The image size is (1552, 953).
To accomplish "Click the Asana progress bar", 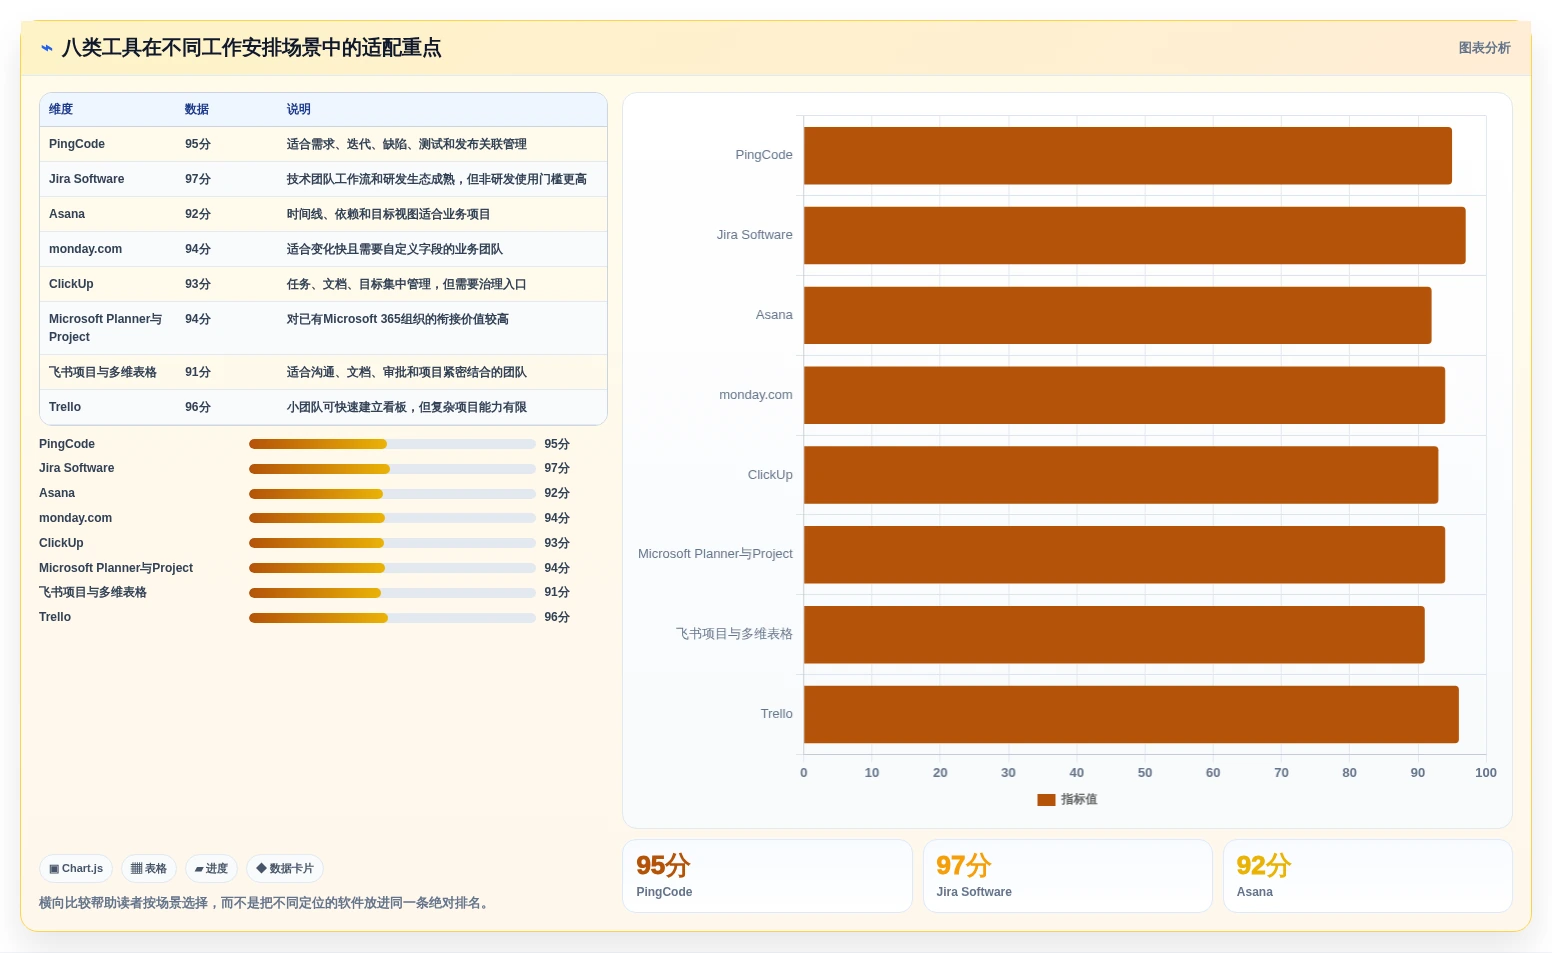I will tap(392, 494).
